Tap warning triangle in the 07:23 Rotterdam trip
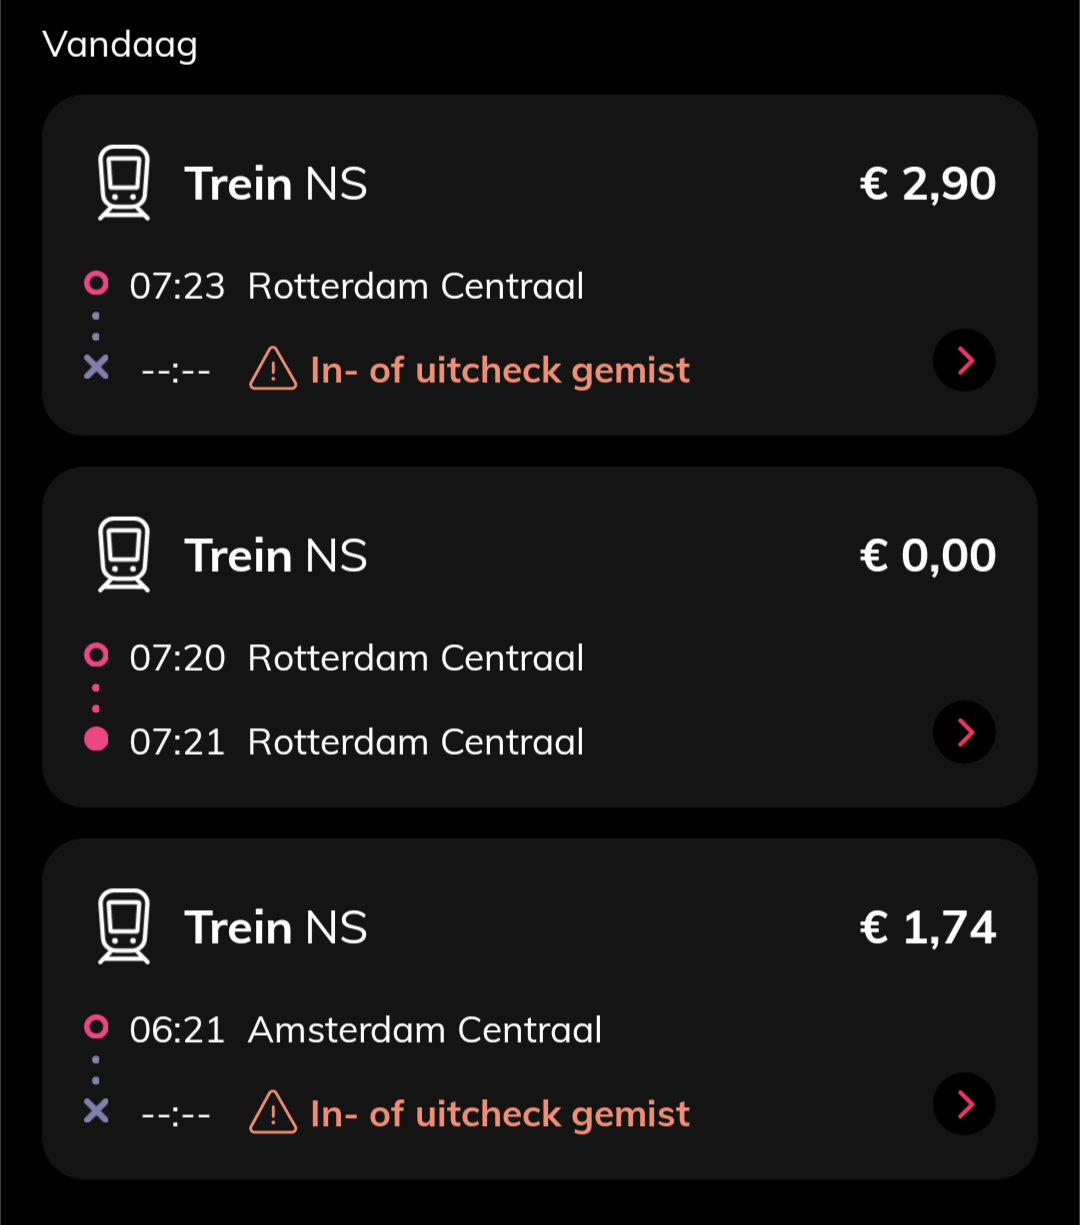Image resolution: width=1080 pixels, height=1225 pixels. (273, 370)
